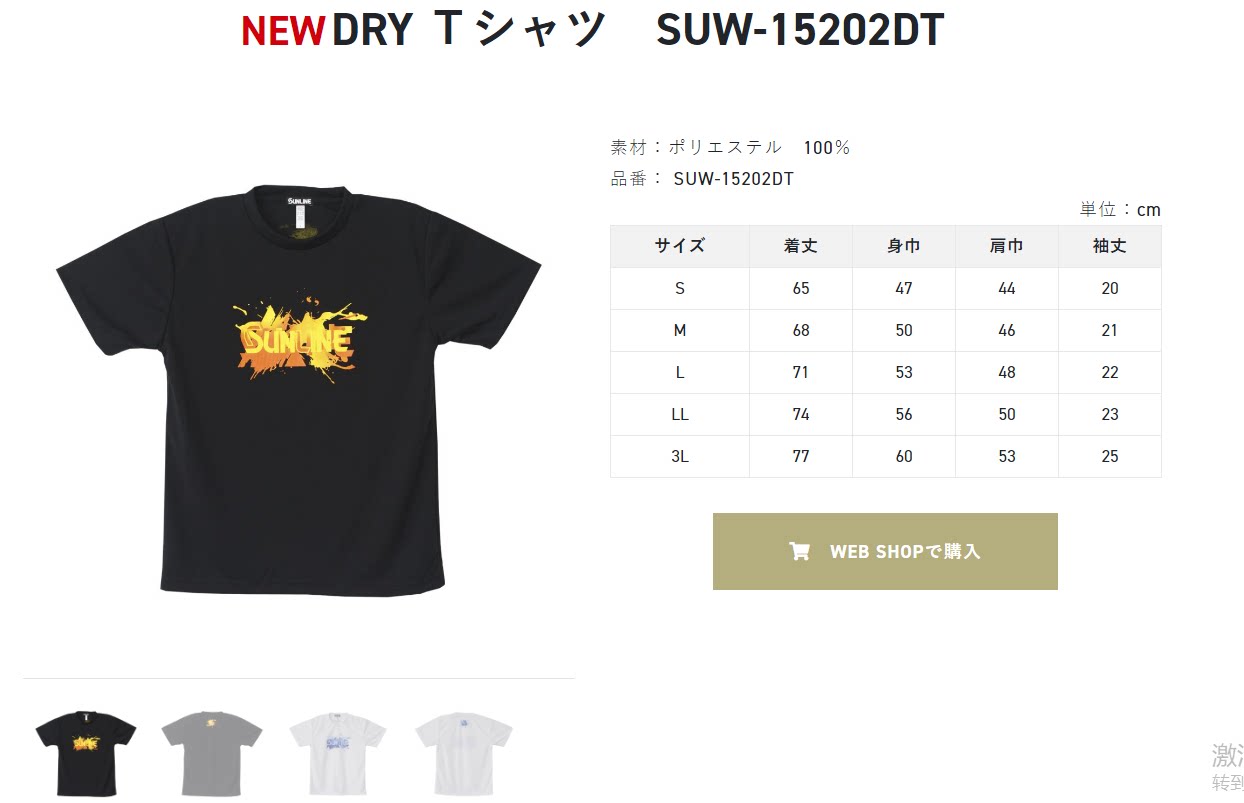Click the shopping cart icon on the buy button
Image resolution: width=1244 pixels, height=803 pixels.
coord(799,551)
